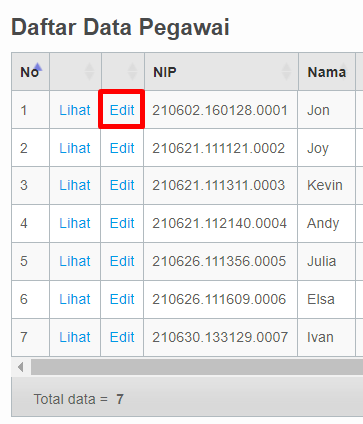Sort by NIP using its header arrows
Viewport: 363px width, 424px height.
(x=286, y=72)
